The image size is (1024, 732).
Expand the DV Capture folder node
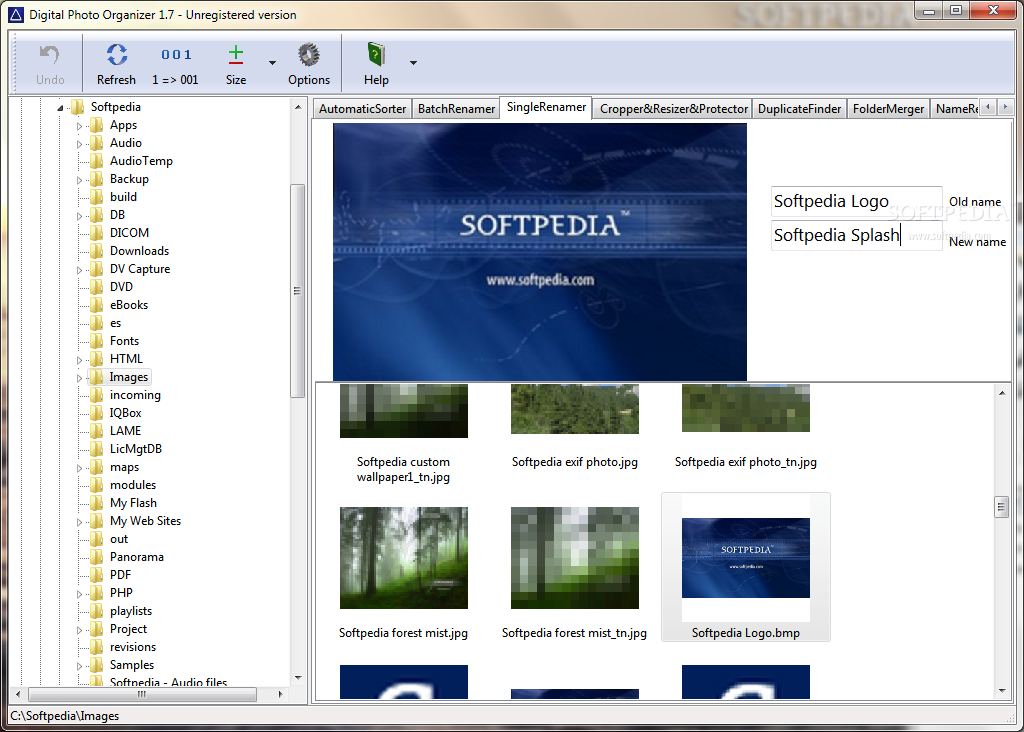(80, 270)
